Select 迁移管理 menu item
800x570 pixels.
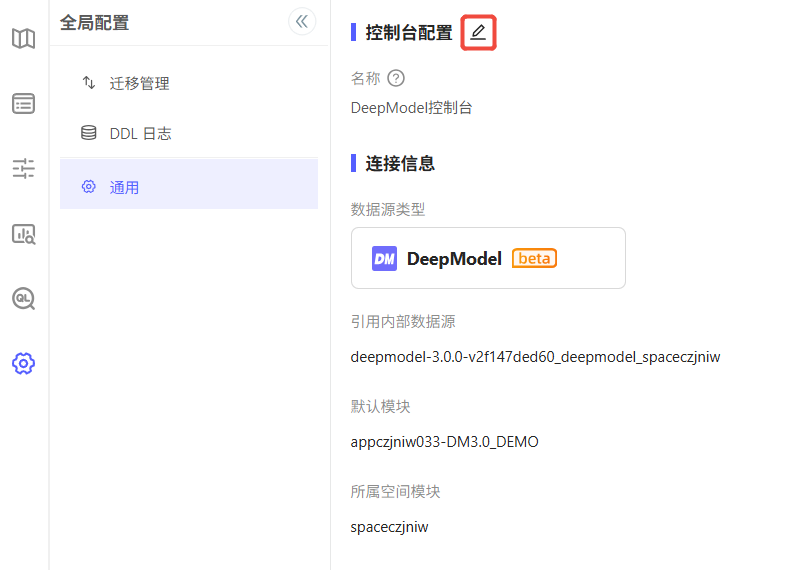189,83
